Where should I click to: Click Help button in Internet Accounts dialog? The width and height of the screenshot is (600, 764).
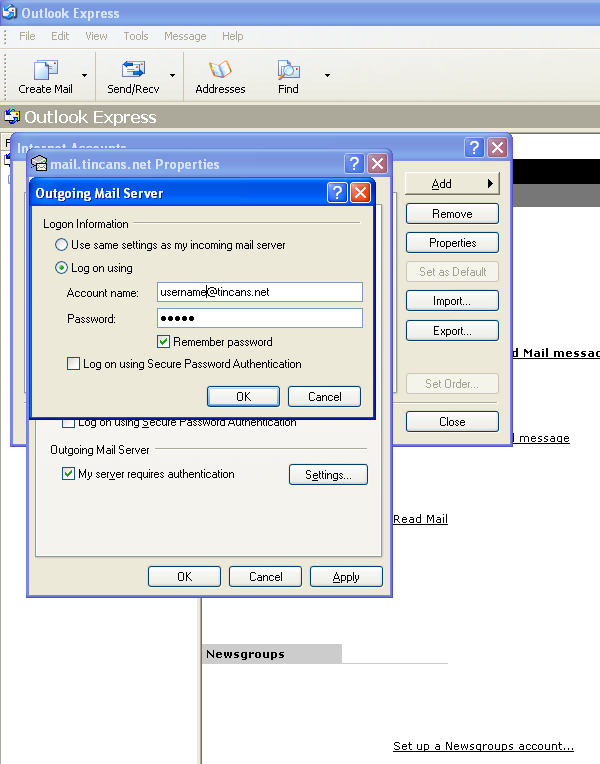[474, 147]
